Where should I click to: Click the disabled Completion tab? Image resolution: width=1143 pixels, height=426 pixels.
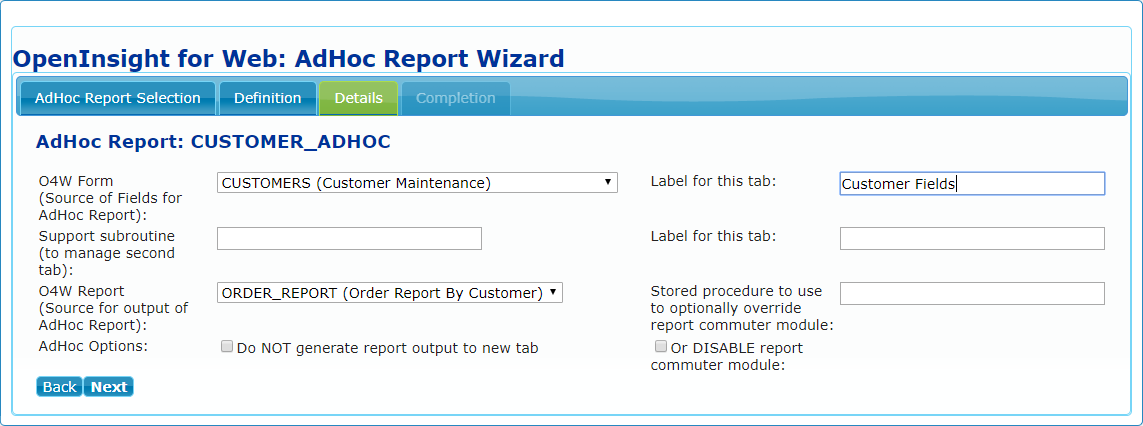click(456, 98)
